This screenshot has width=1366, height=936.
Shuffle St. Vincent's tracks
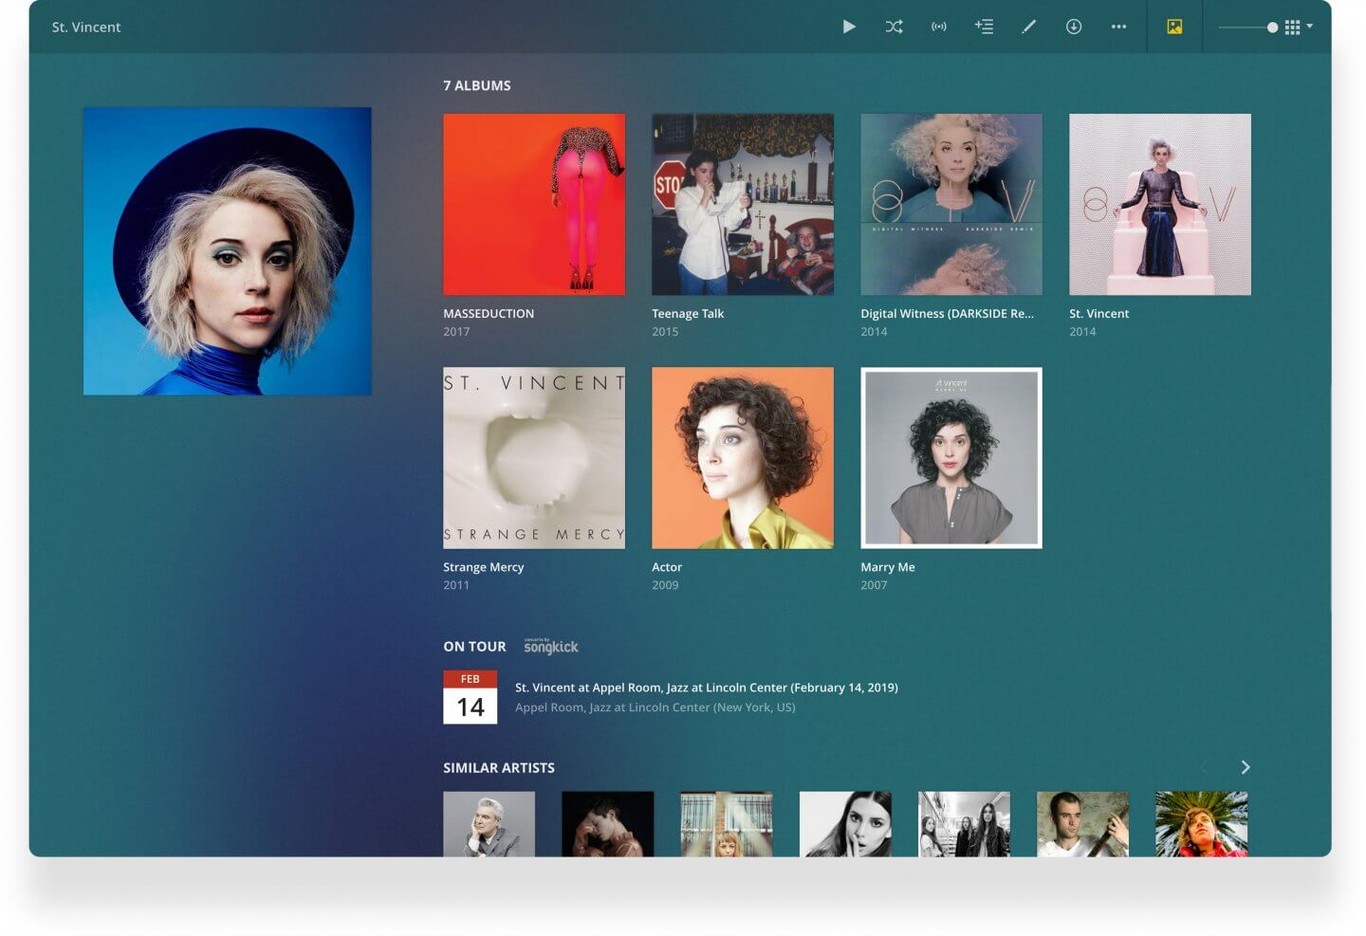[894, 27]
